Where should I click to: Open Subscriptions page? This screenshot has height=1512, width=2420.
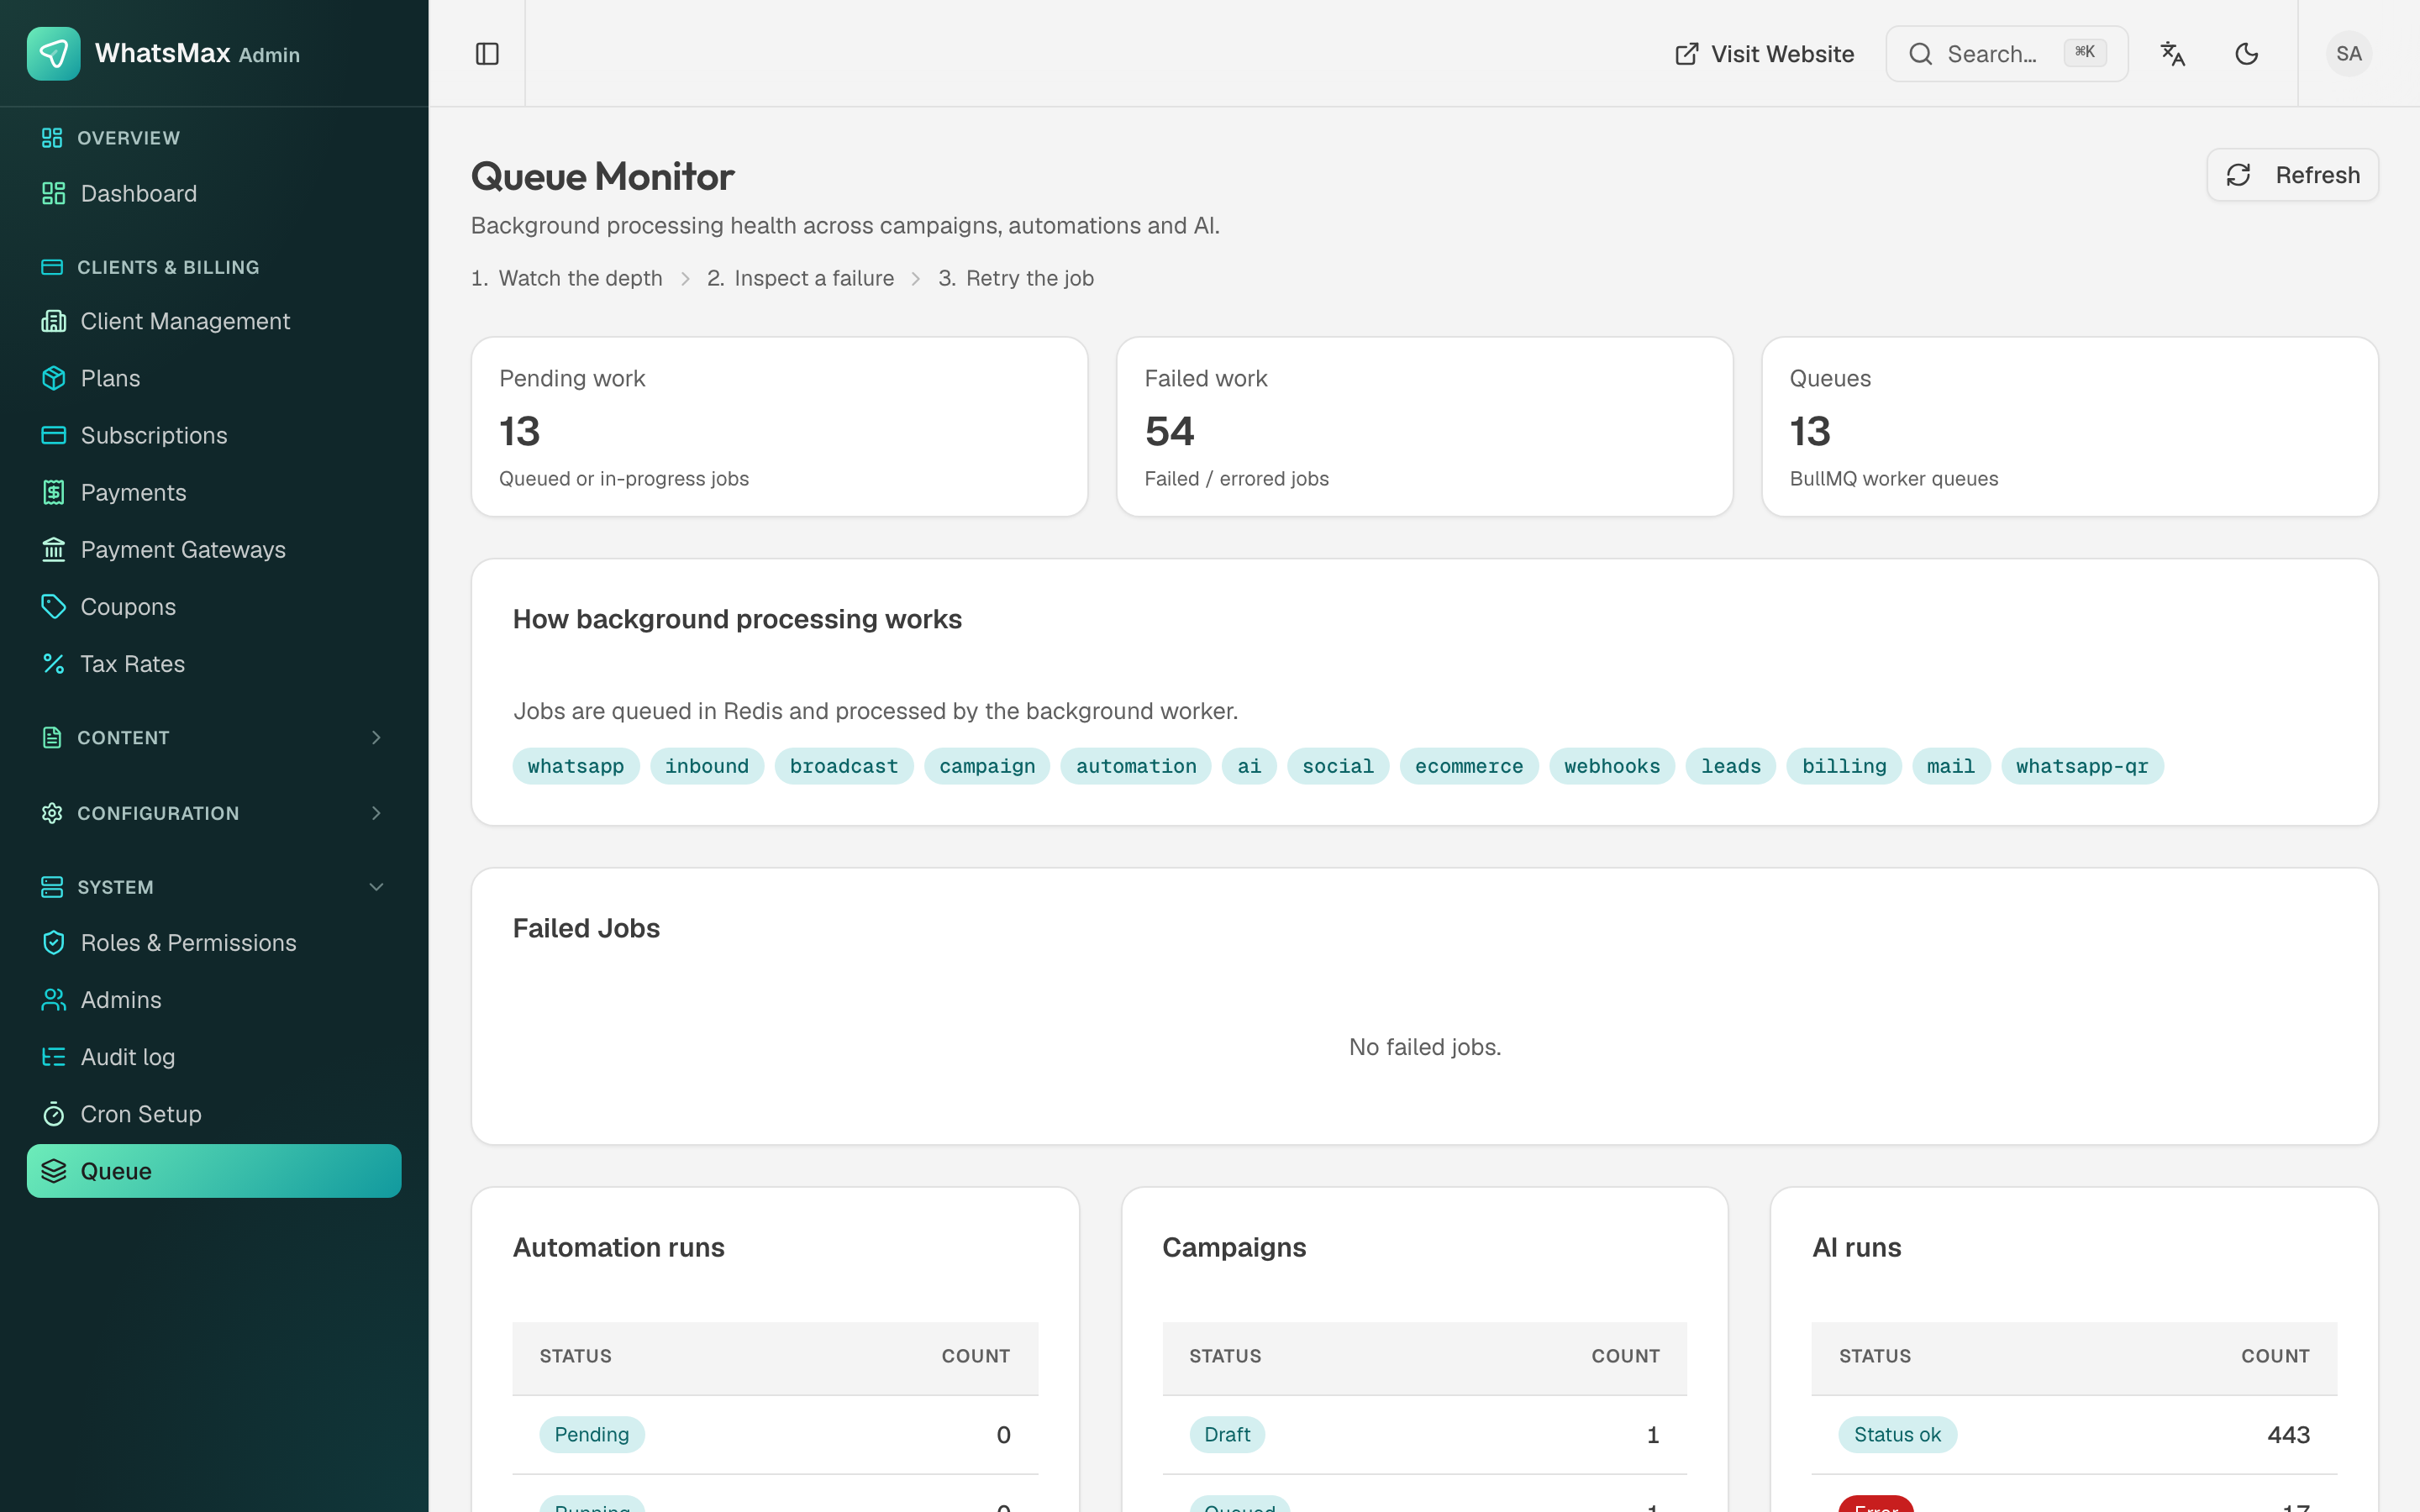coord(214,435)
